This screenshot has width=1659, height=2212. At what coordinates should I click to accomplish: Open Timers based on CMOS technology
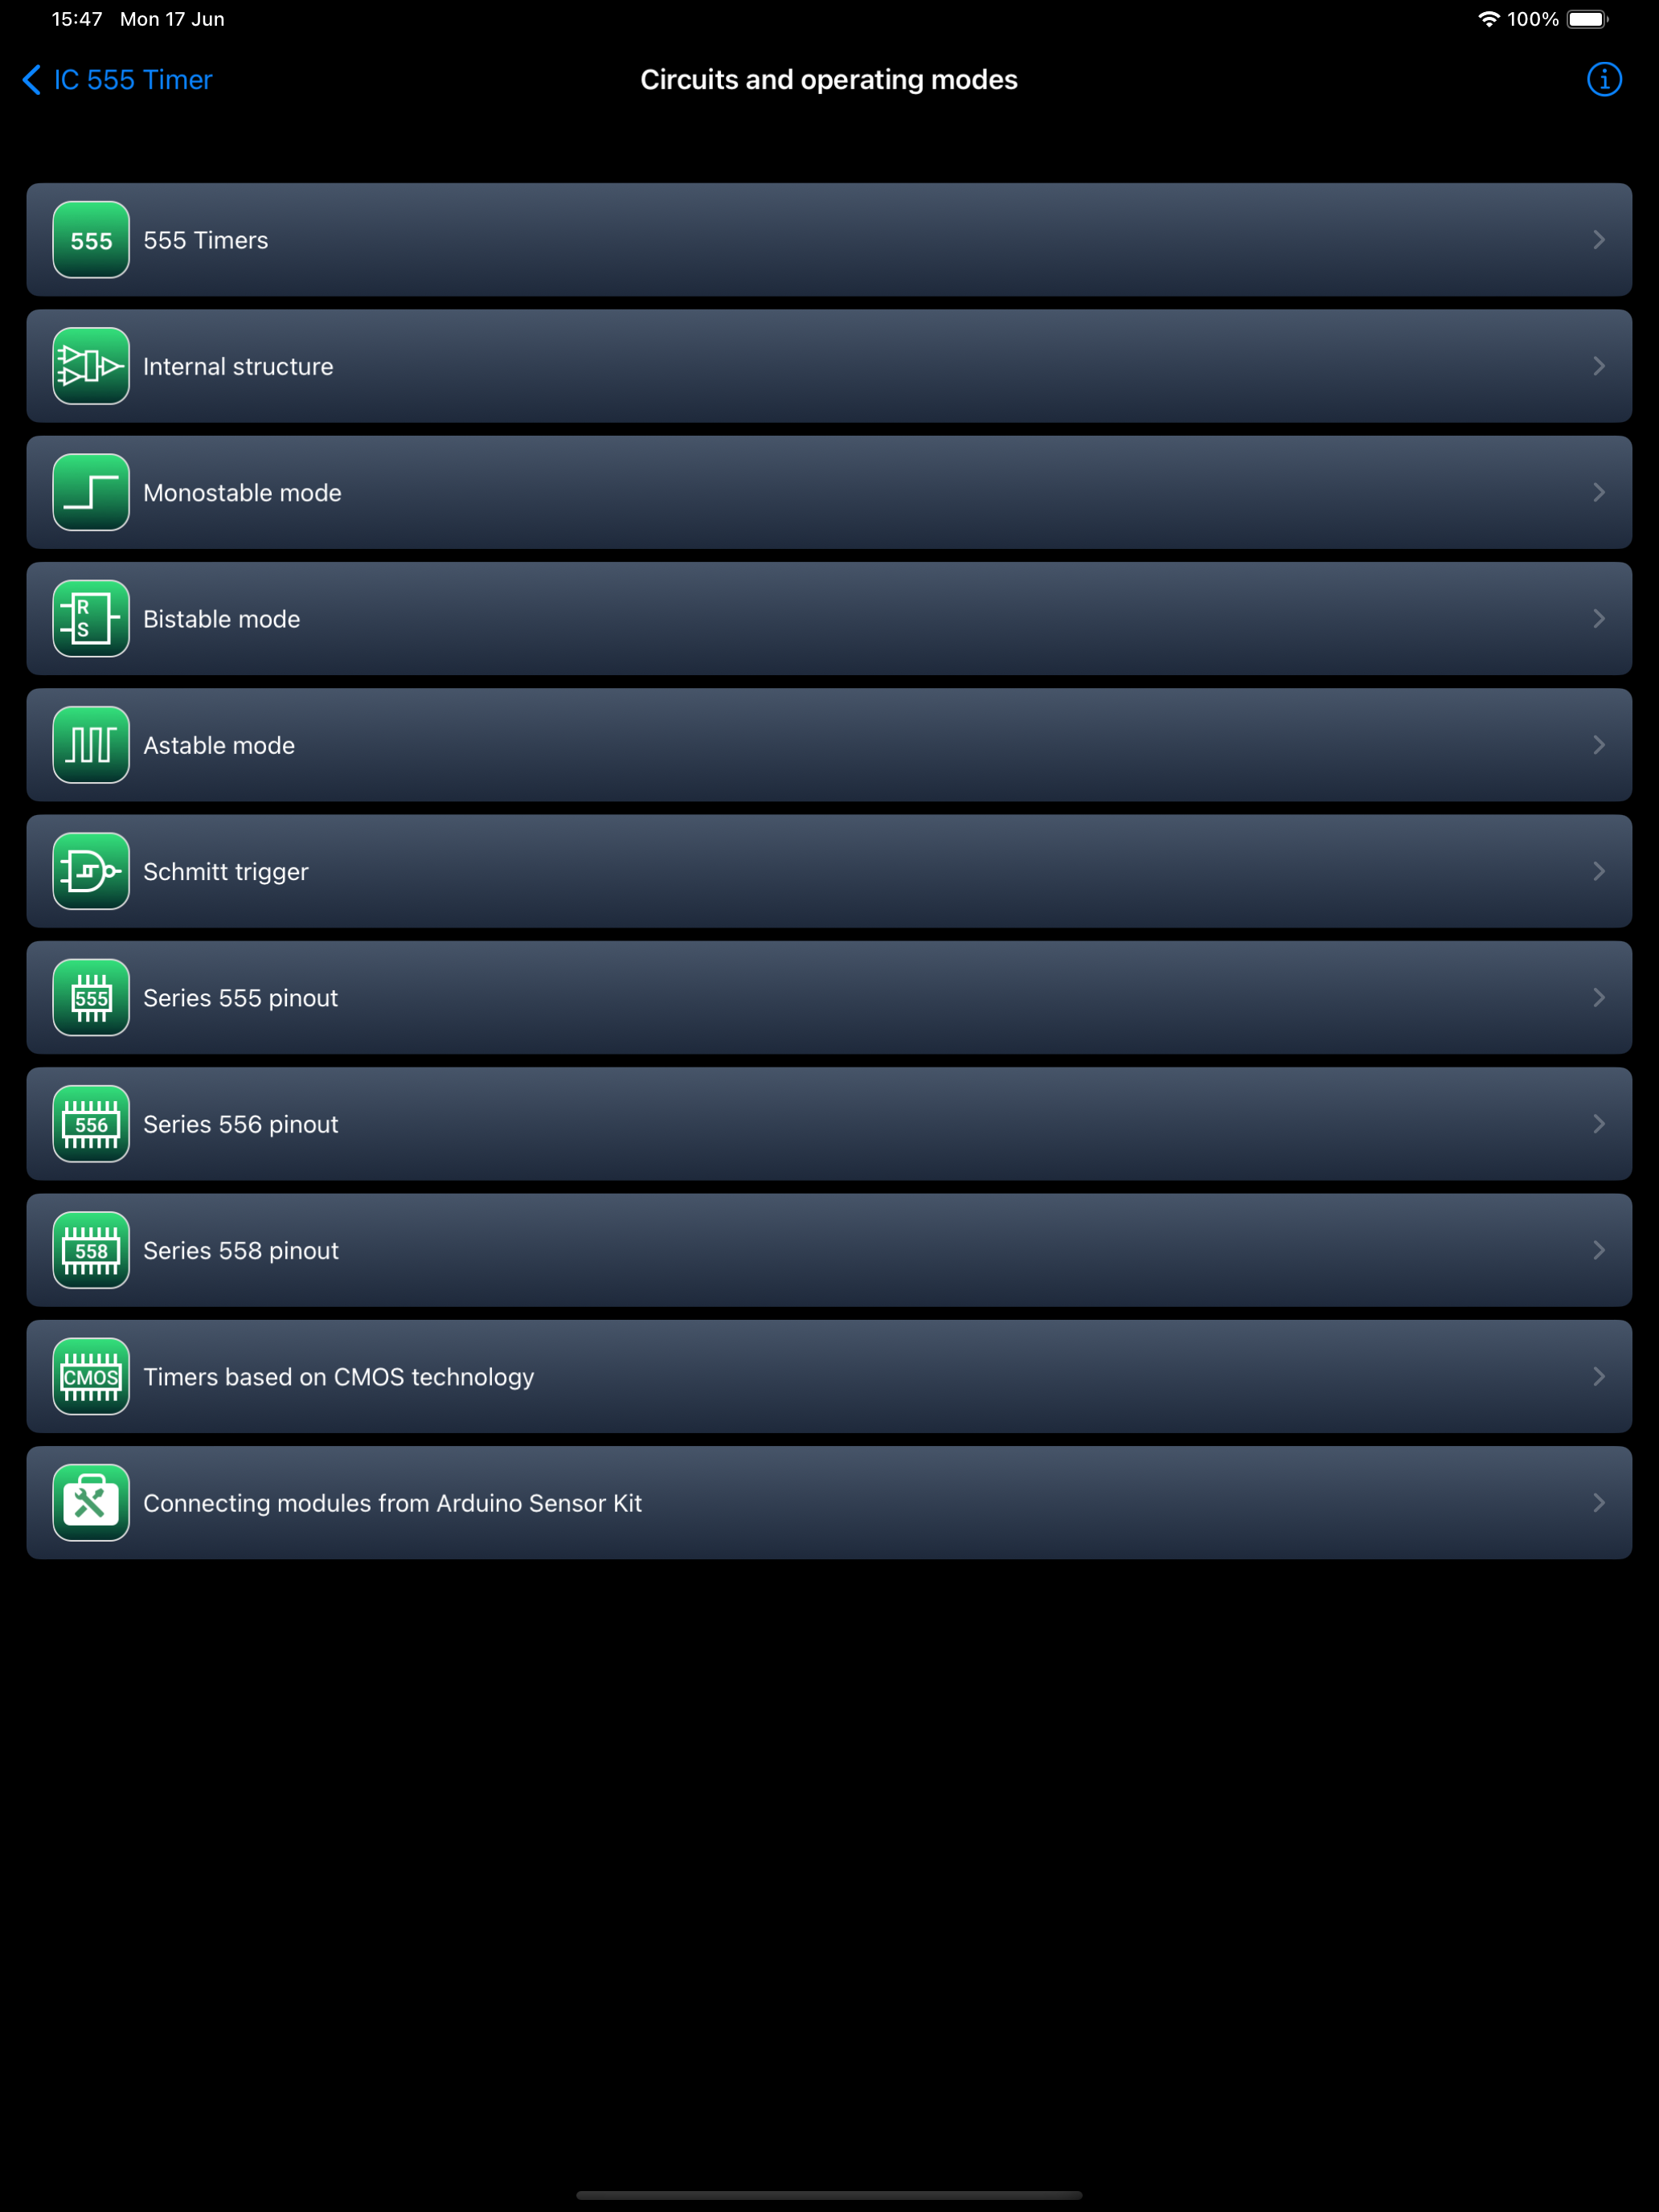click(829, 1376)
